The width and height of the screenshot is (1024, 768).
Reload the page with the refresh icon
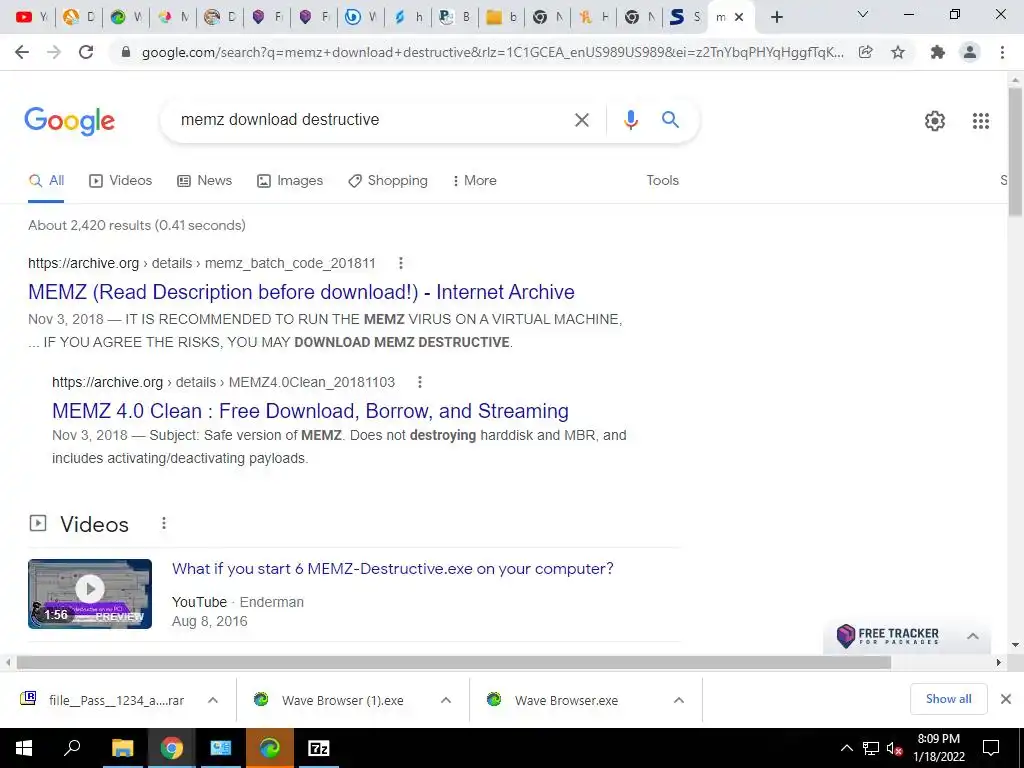point(86,52)
